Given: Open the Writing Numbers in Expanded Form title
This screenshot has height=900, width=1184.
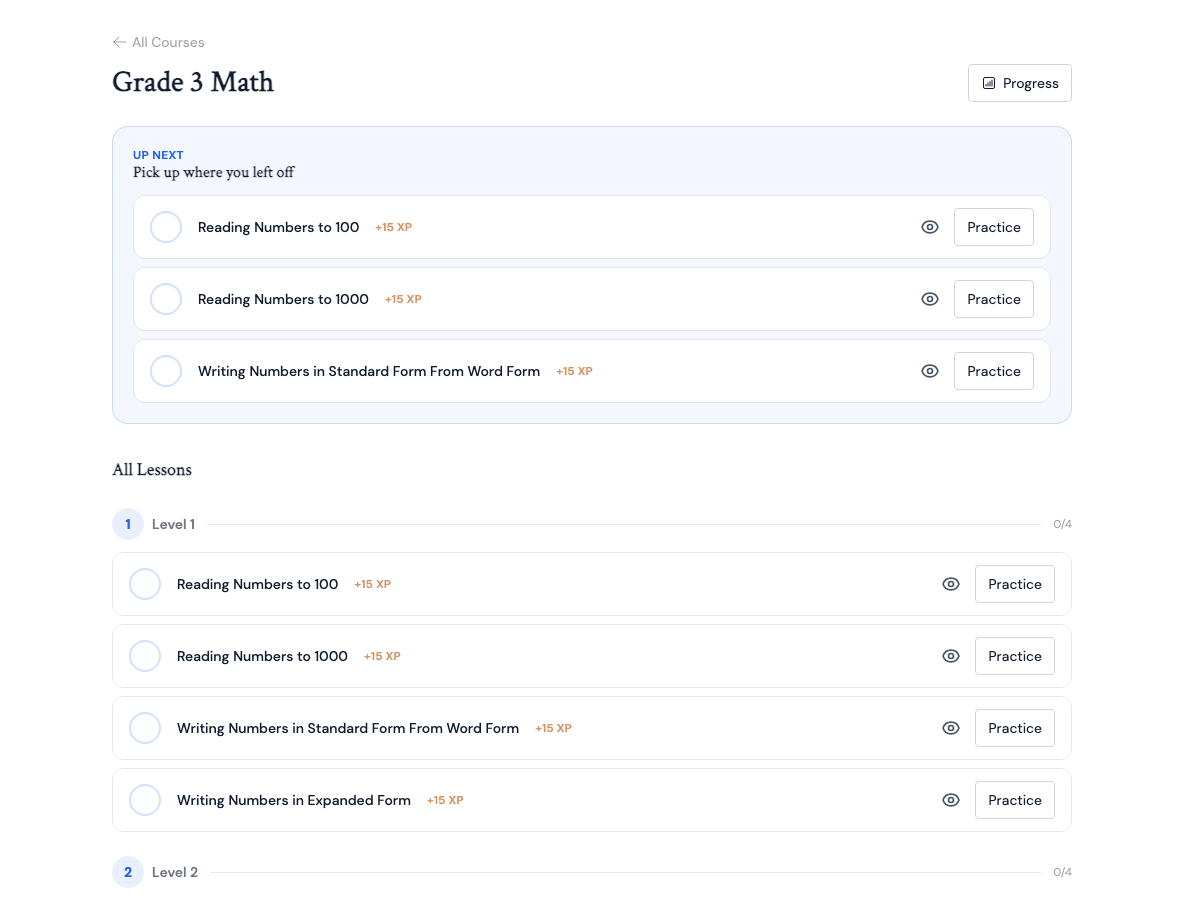Looking at the screenshot, I should click(294, 800).
